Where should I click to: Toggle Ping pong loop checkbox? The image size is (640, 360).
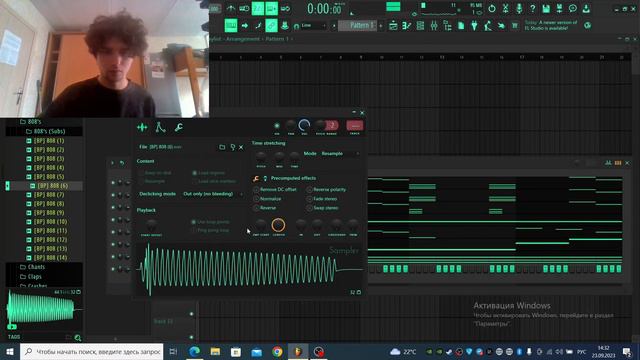click(193, 231)
